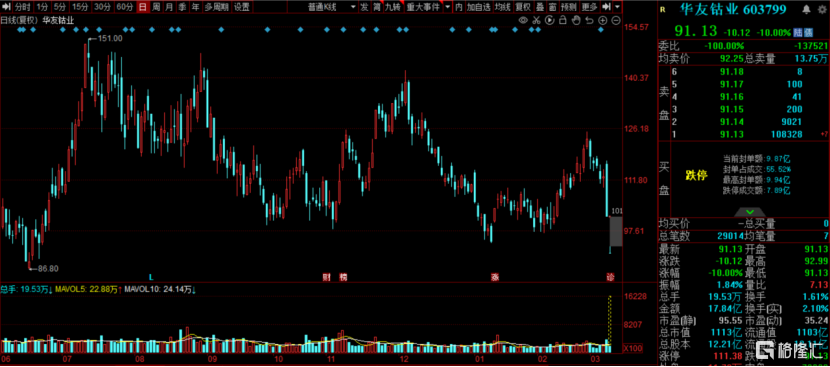Toggle the 均线 moving average button
830x367 pixels.
(x=502, y=7)
